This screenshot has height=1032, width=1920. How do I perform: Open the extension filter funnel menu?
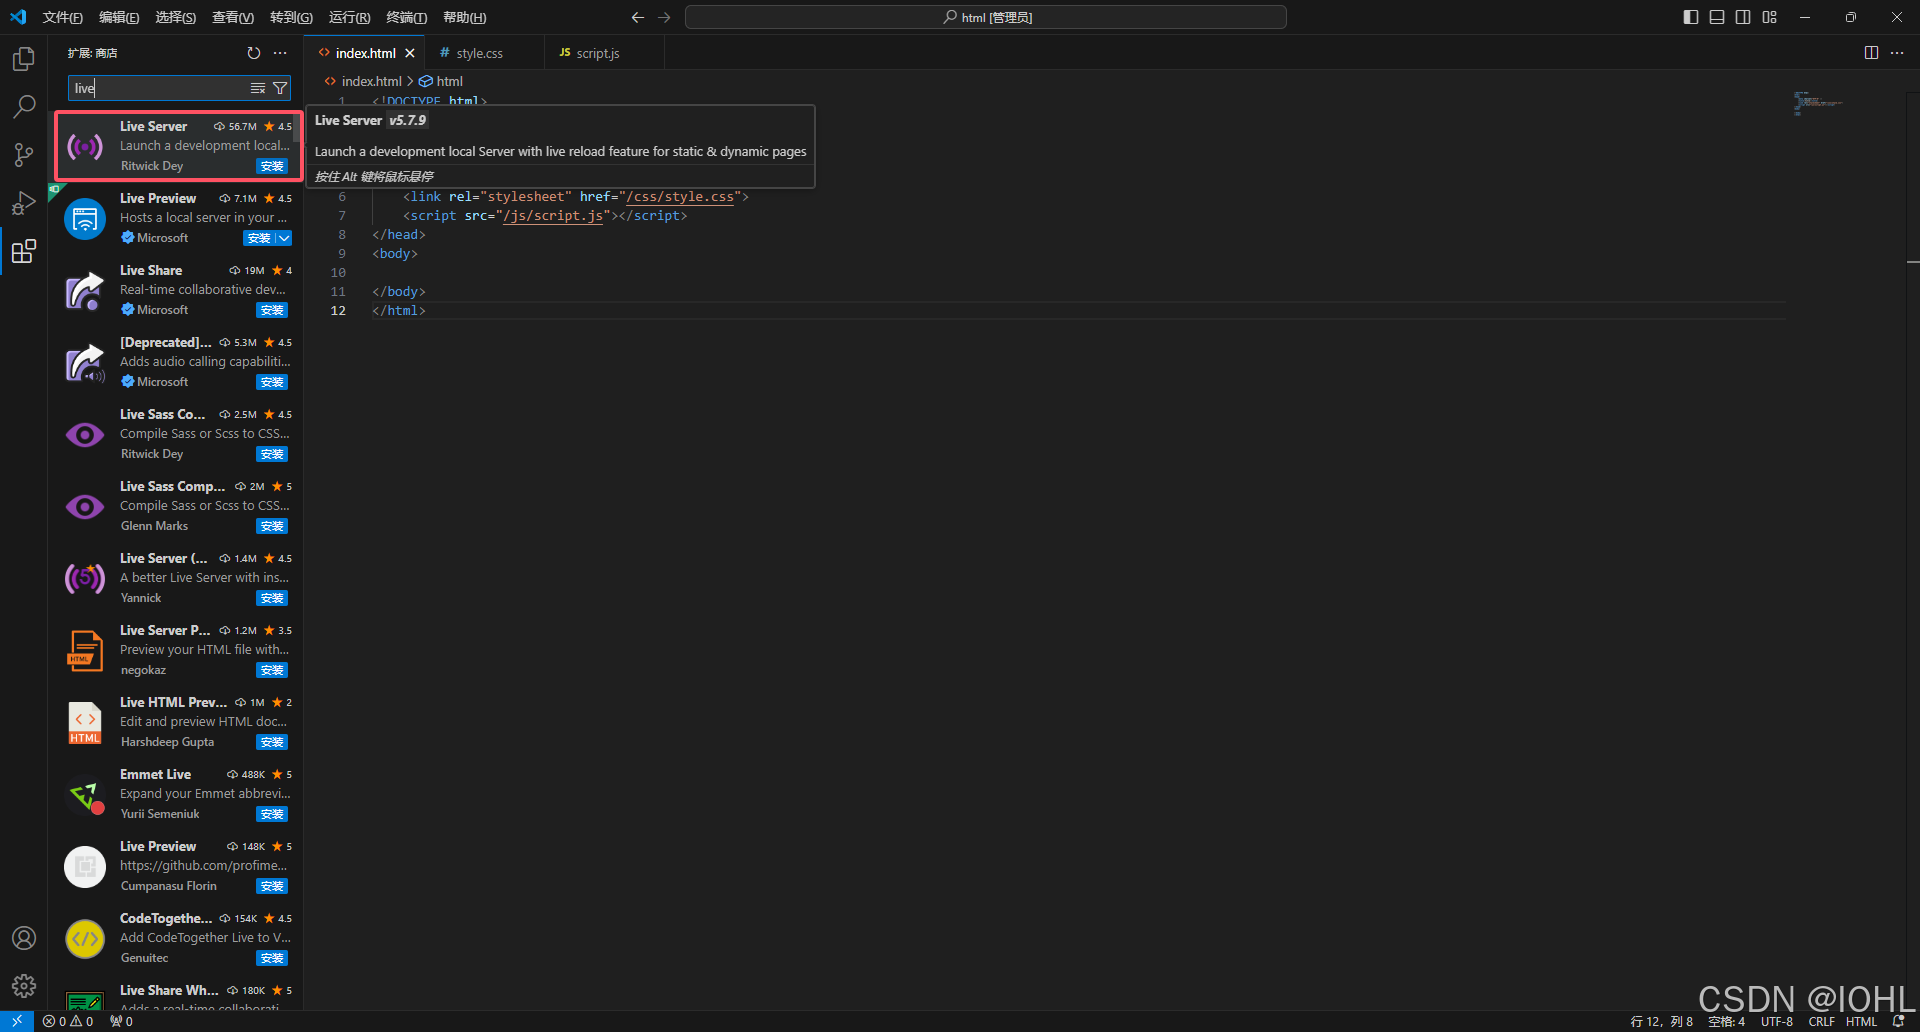280,88
